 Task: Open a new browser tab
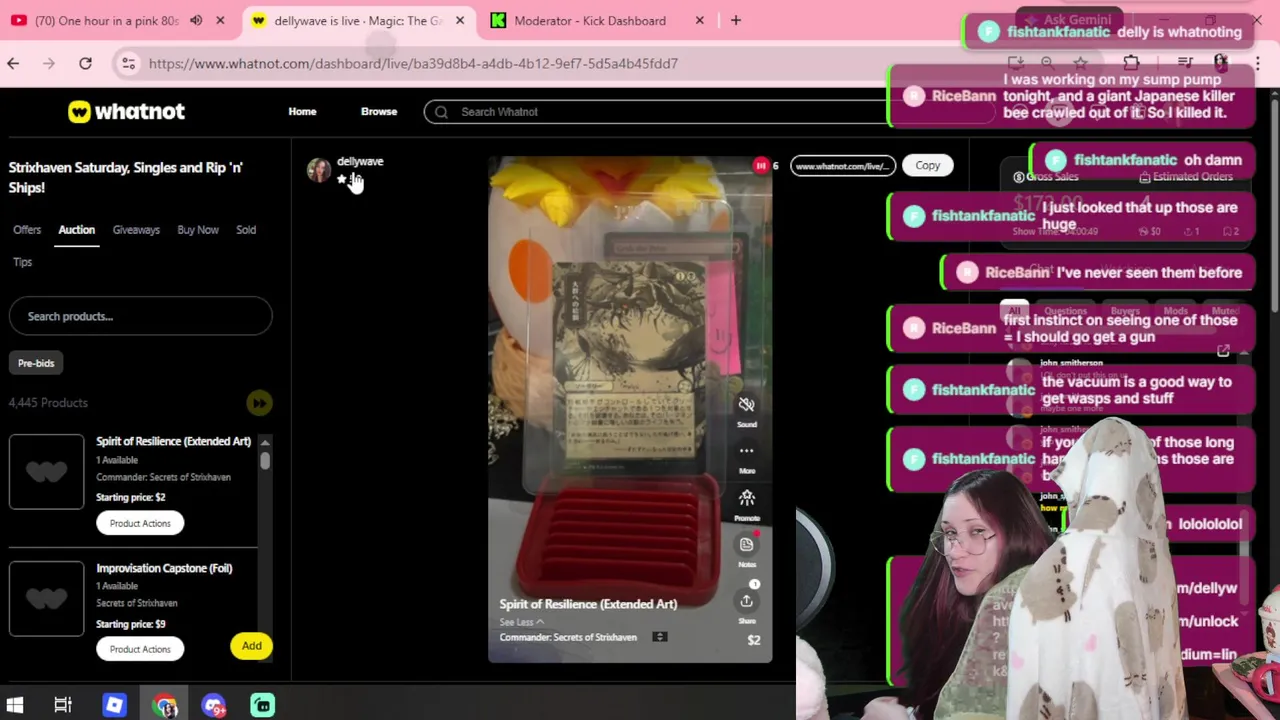(x=736, y=20)
